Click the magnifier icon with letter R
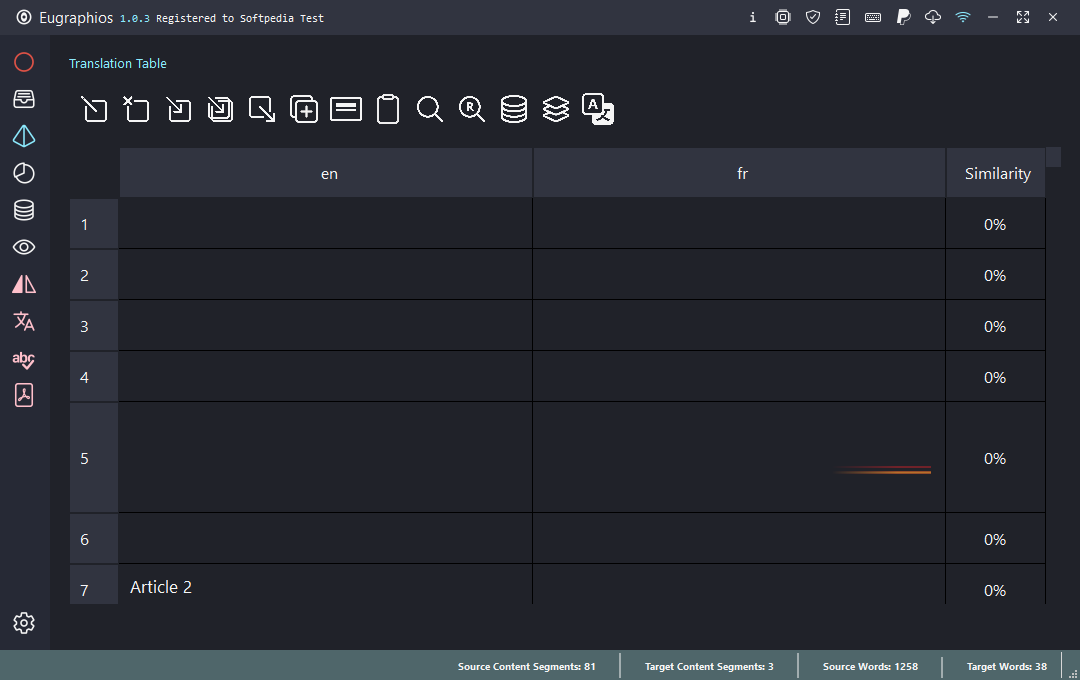The height and width of the screenshot is (680, 1080). tap(472, 109)
